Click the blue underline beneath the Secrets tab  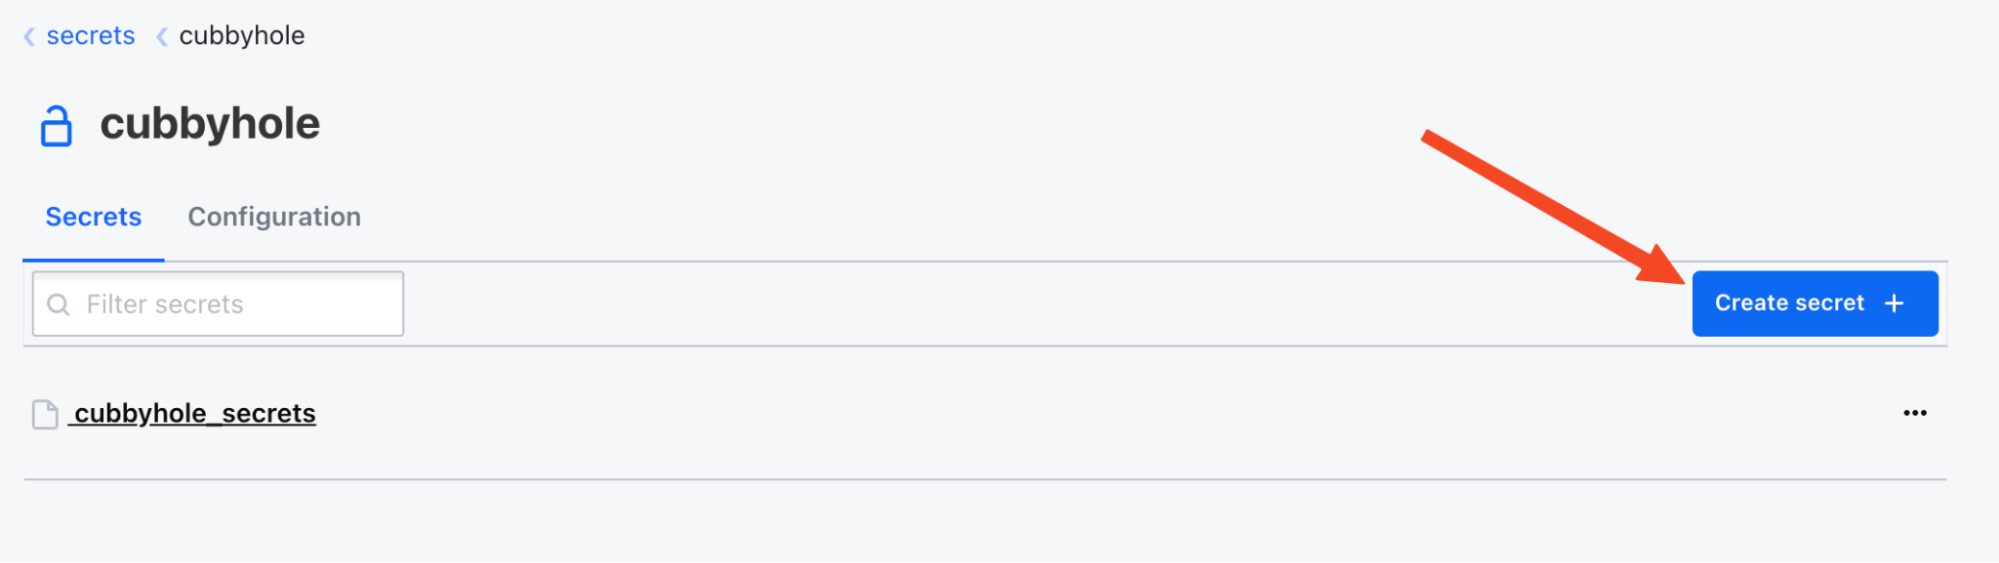[94, 260]
